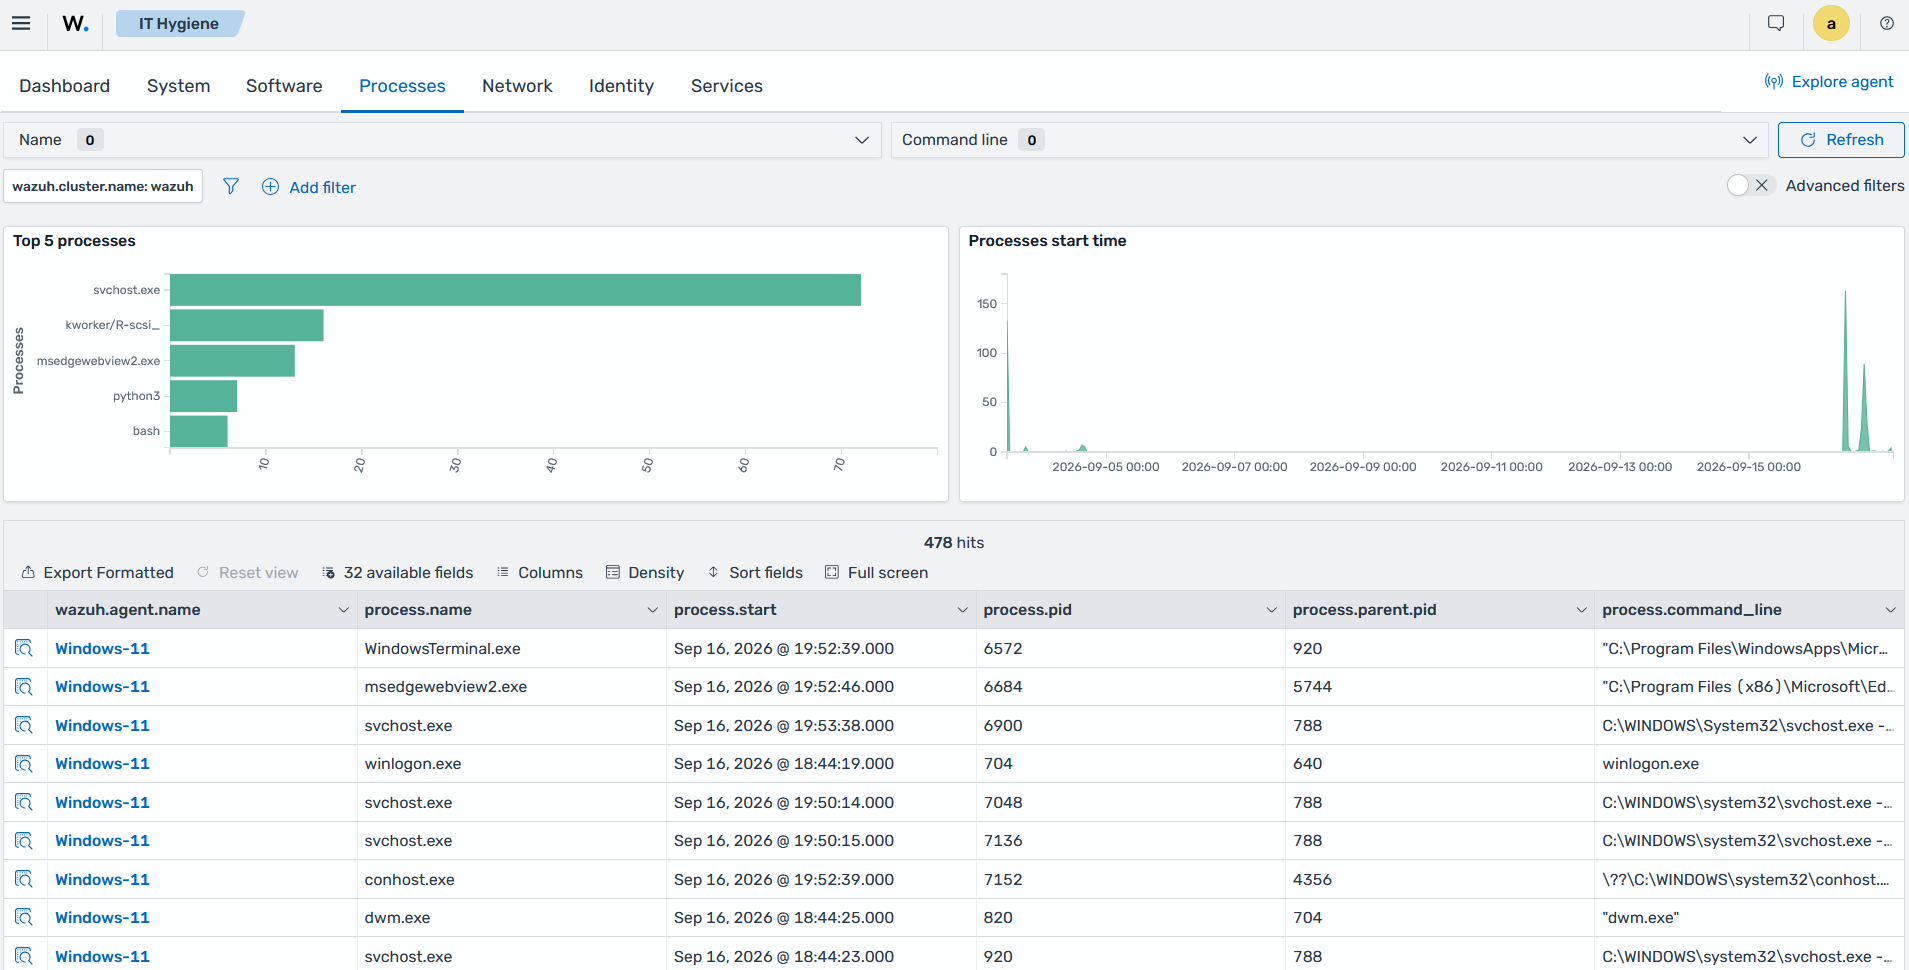Inspect svchost.exe pid 7136 row details
The height and width of the screenshot is (970, 1909).
(24, 841)
